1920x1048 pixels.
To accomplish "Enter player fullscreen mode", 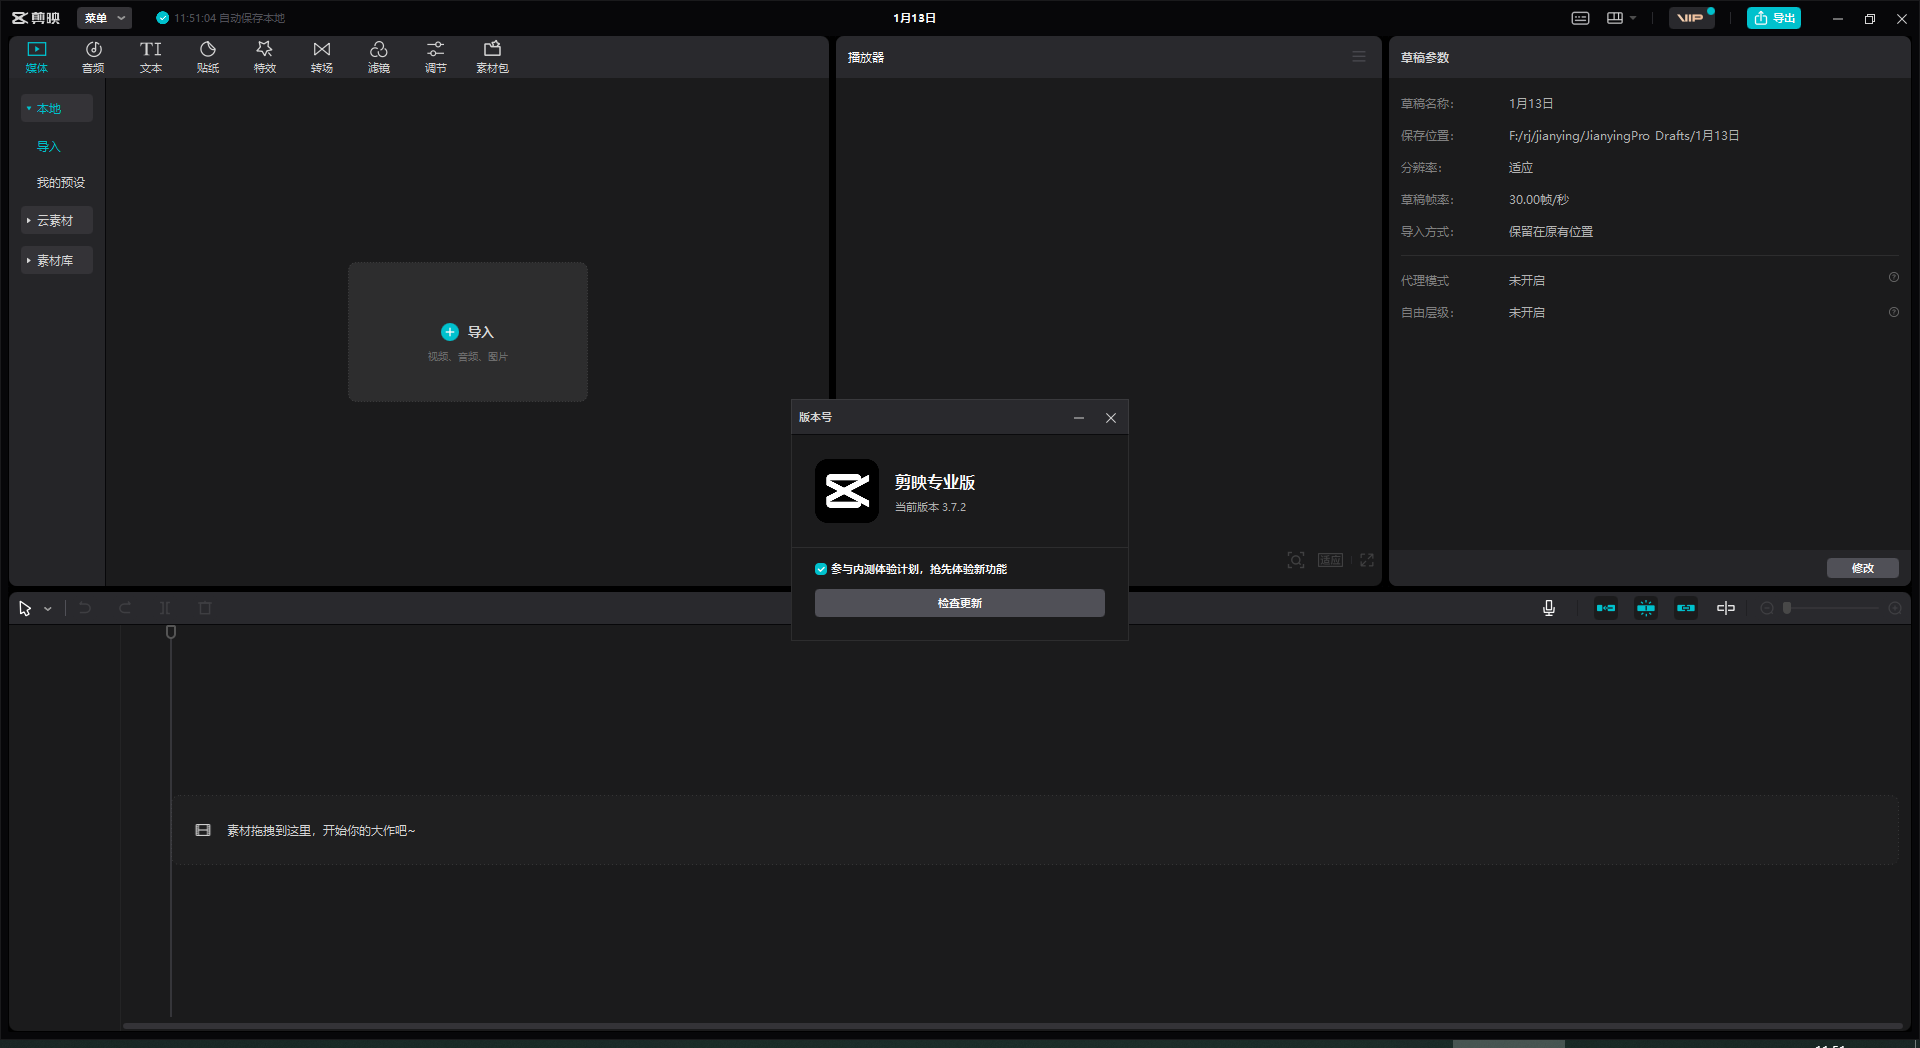I will click(1367, 560).
